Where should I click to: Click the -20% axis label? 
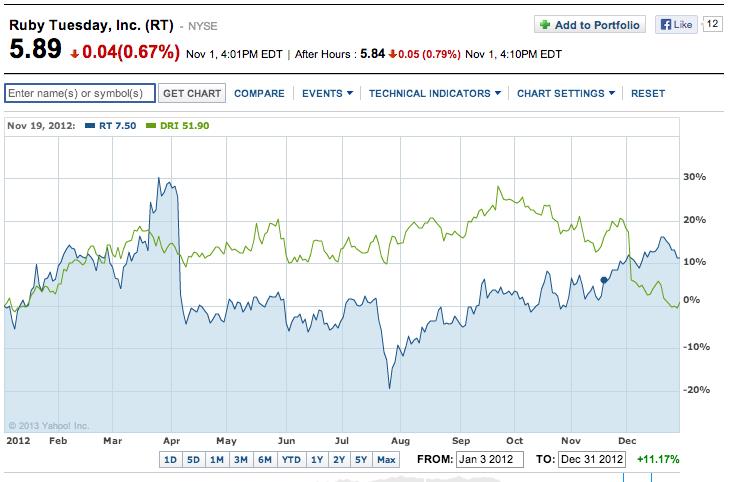click(x=696, y=390)
